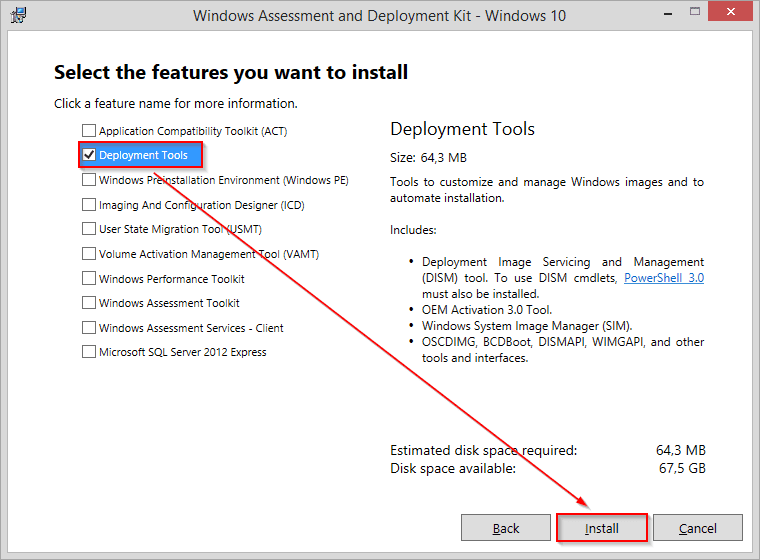This screenshot has height=560, width=760.
Task: Tick Microsoft SQL Server 2012 Express checkbox
Action: (x=89, y=352)
